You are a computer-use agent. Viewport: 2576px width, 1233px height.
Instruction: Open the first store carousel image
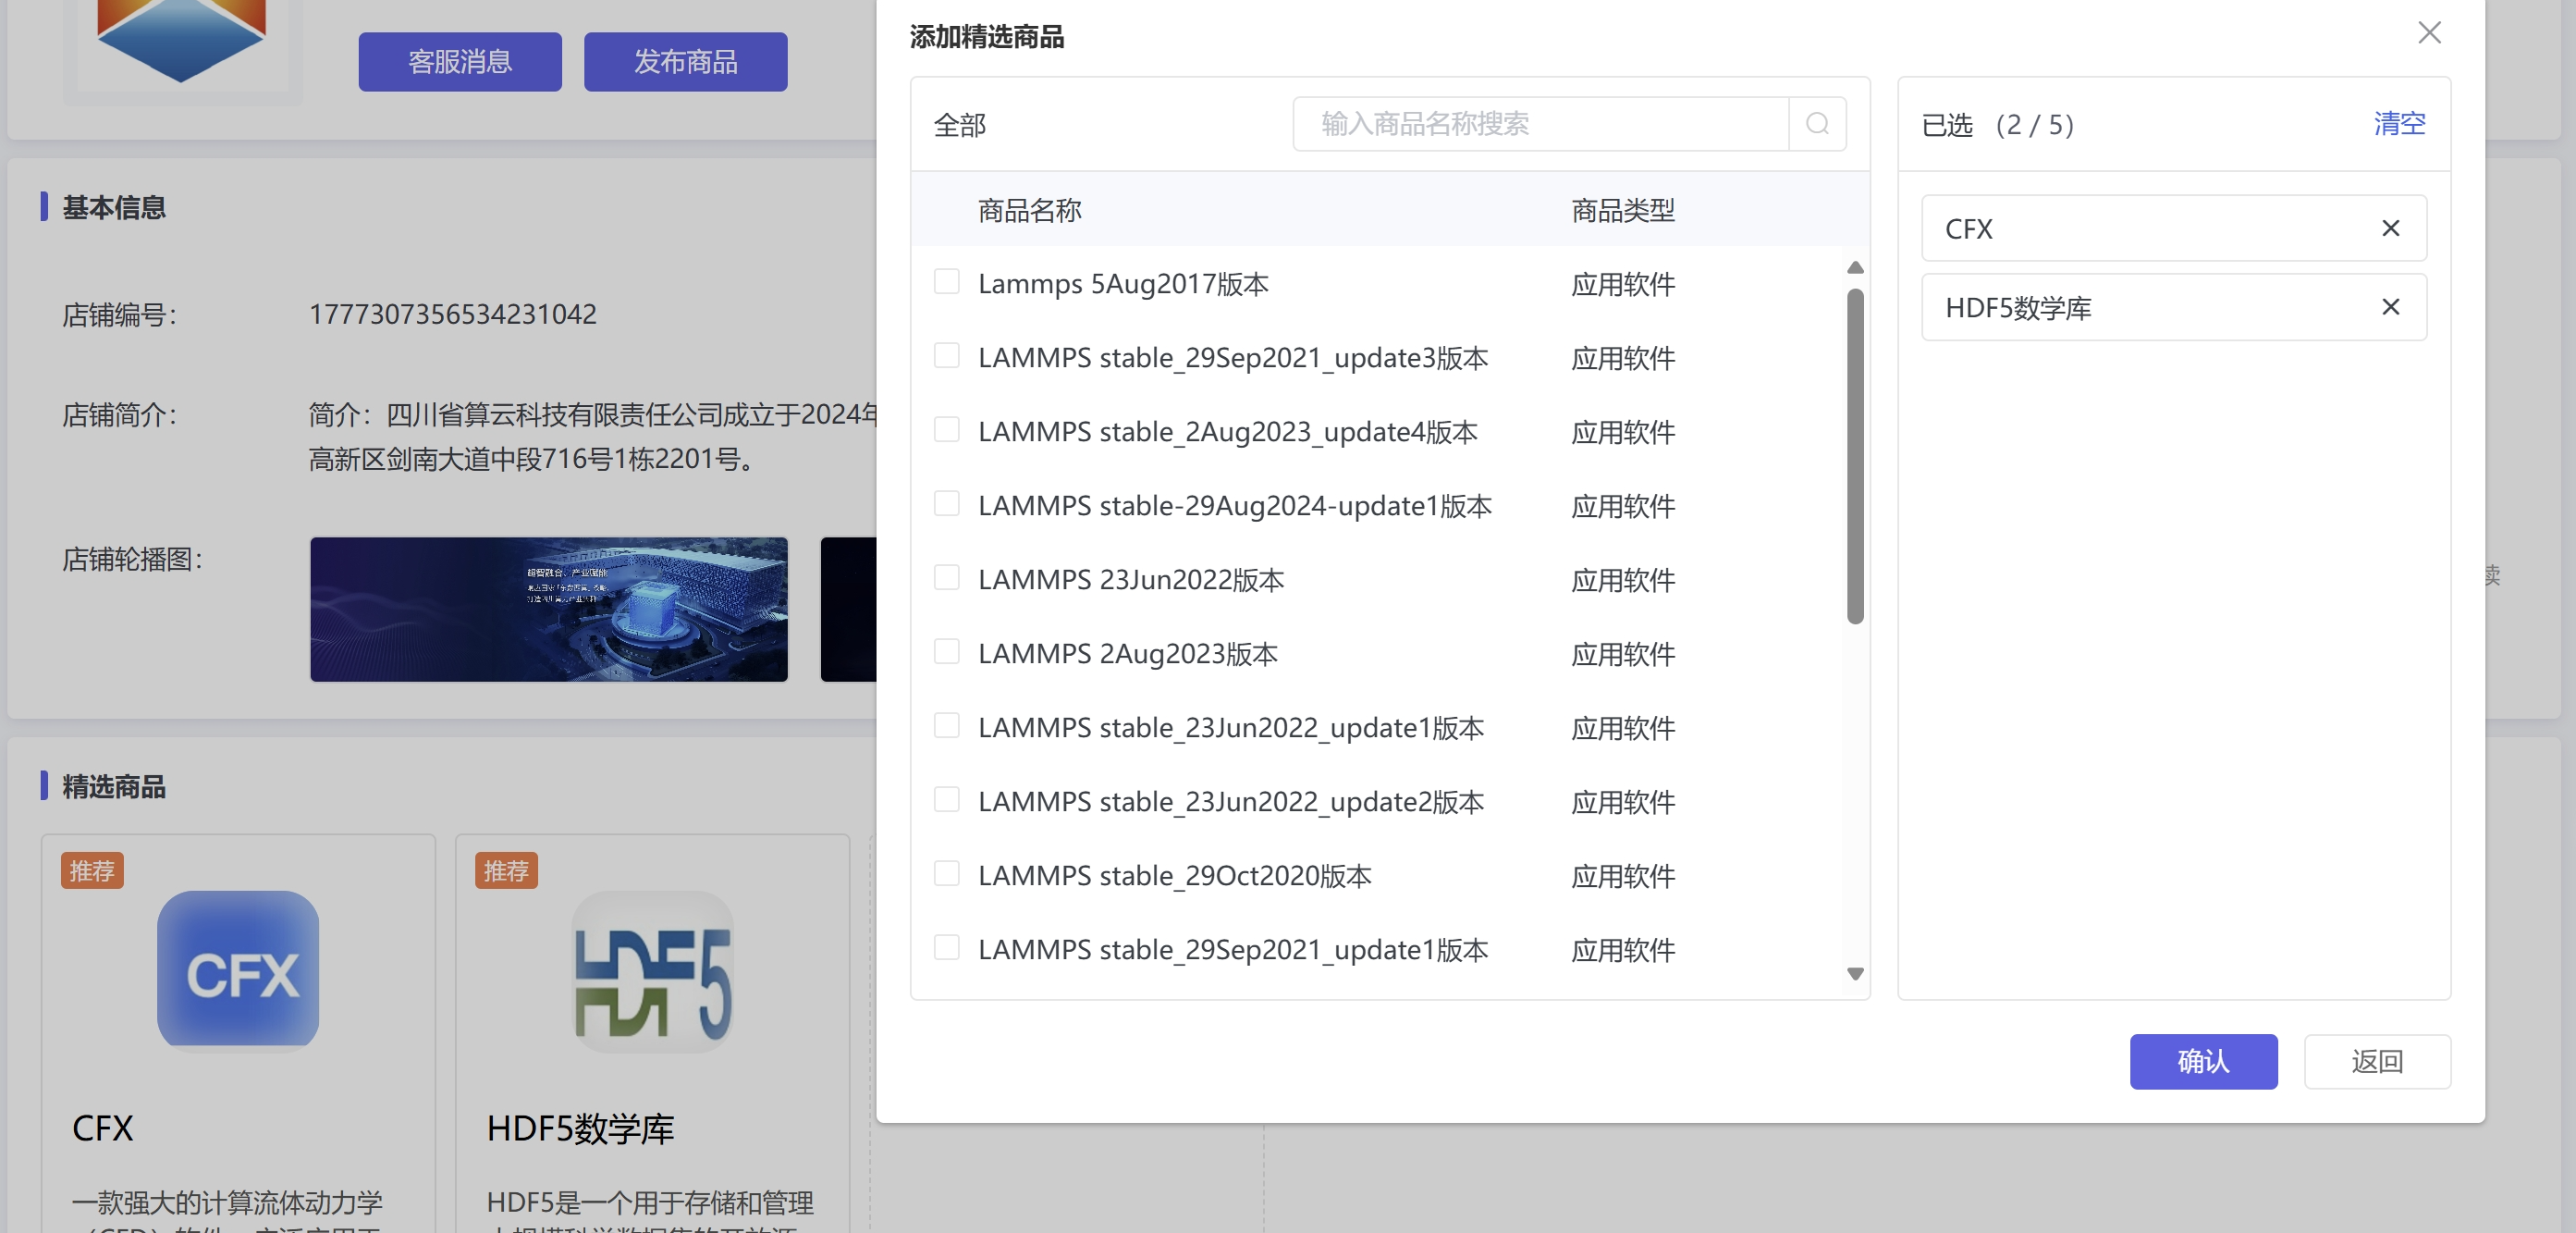(549, 609)
